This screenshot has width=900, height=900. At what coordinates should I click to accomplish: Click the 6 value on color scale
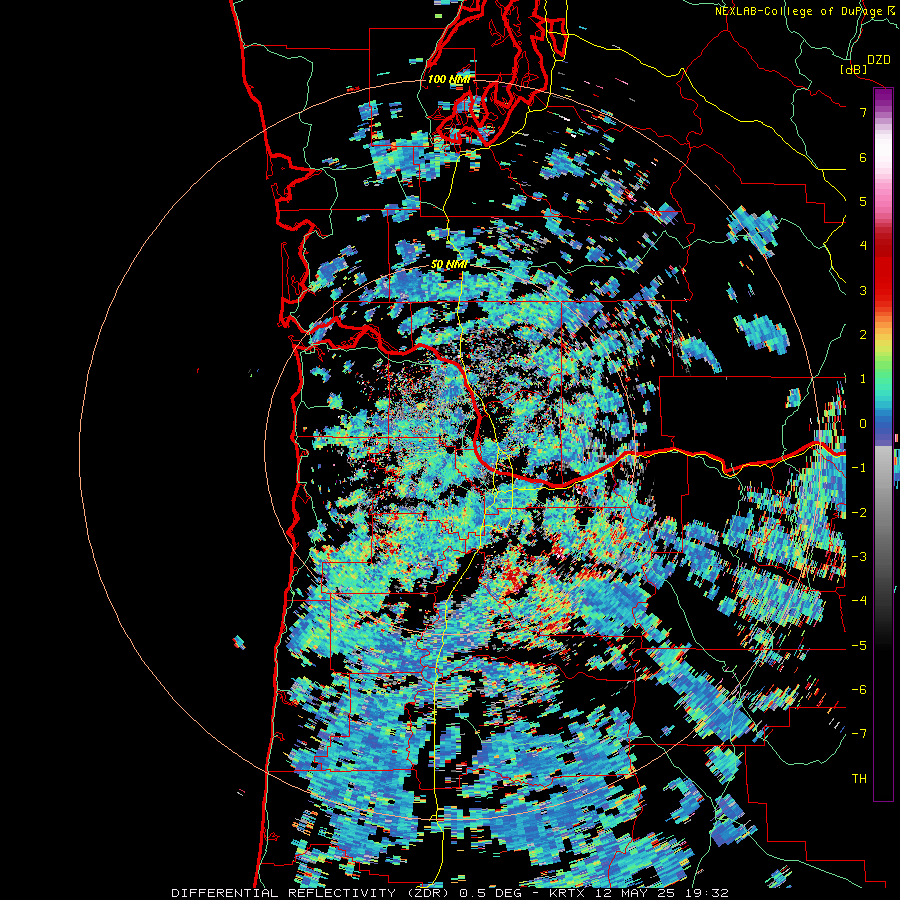(863, 157)
